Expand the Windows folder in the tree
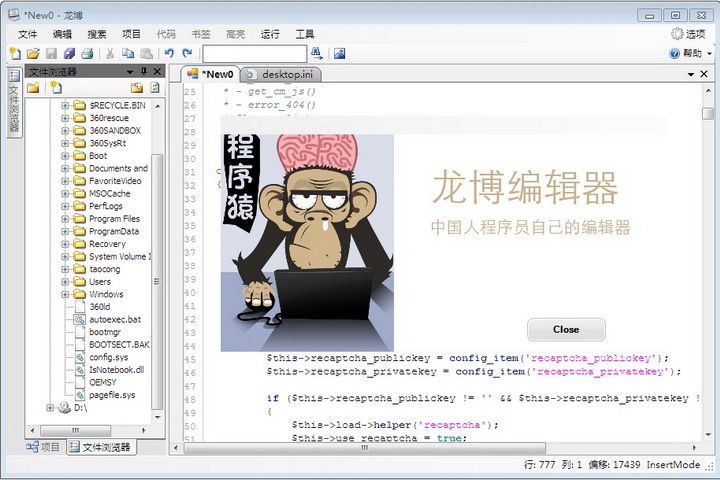720x480 pixels. 66,295
